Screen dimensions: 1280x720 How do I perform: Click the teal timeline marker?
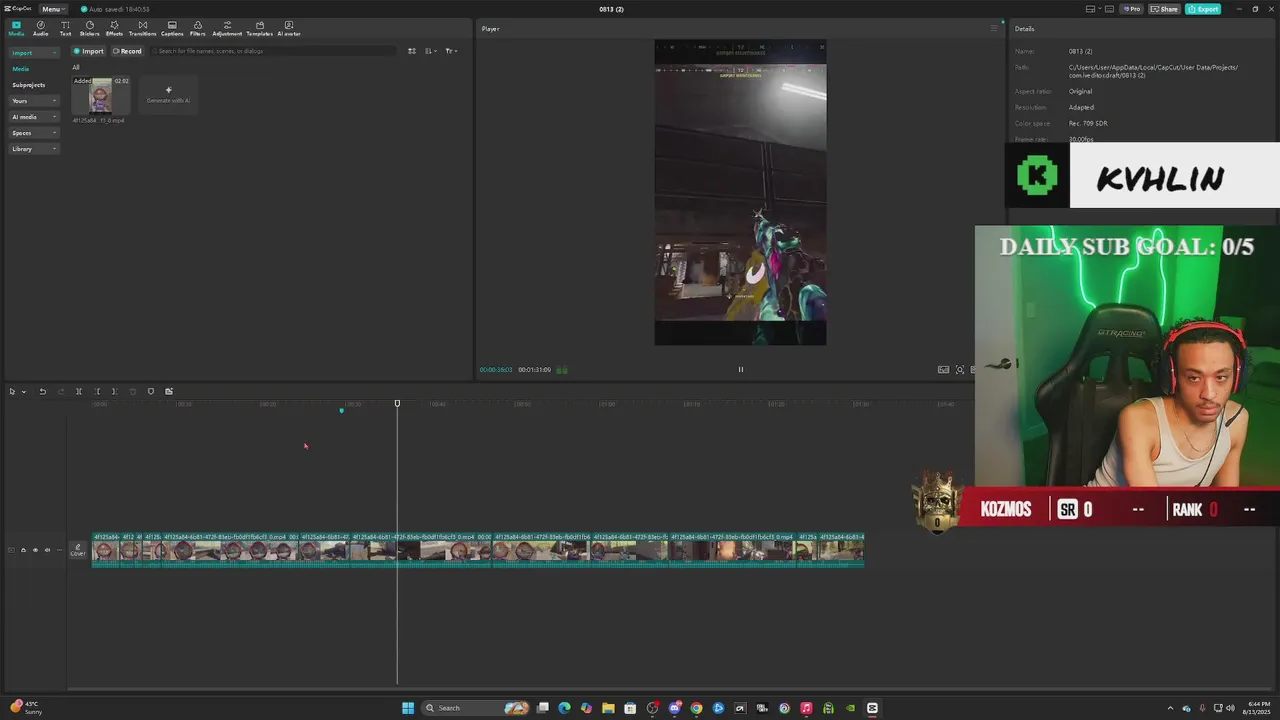tap(341, 410)
